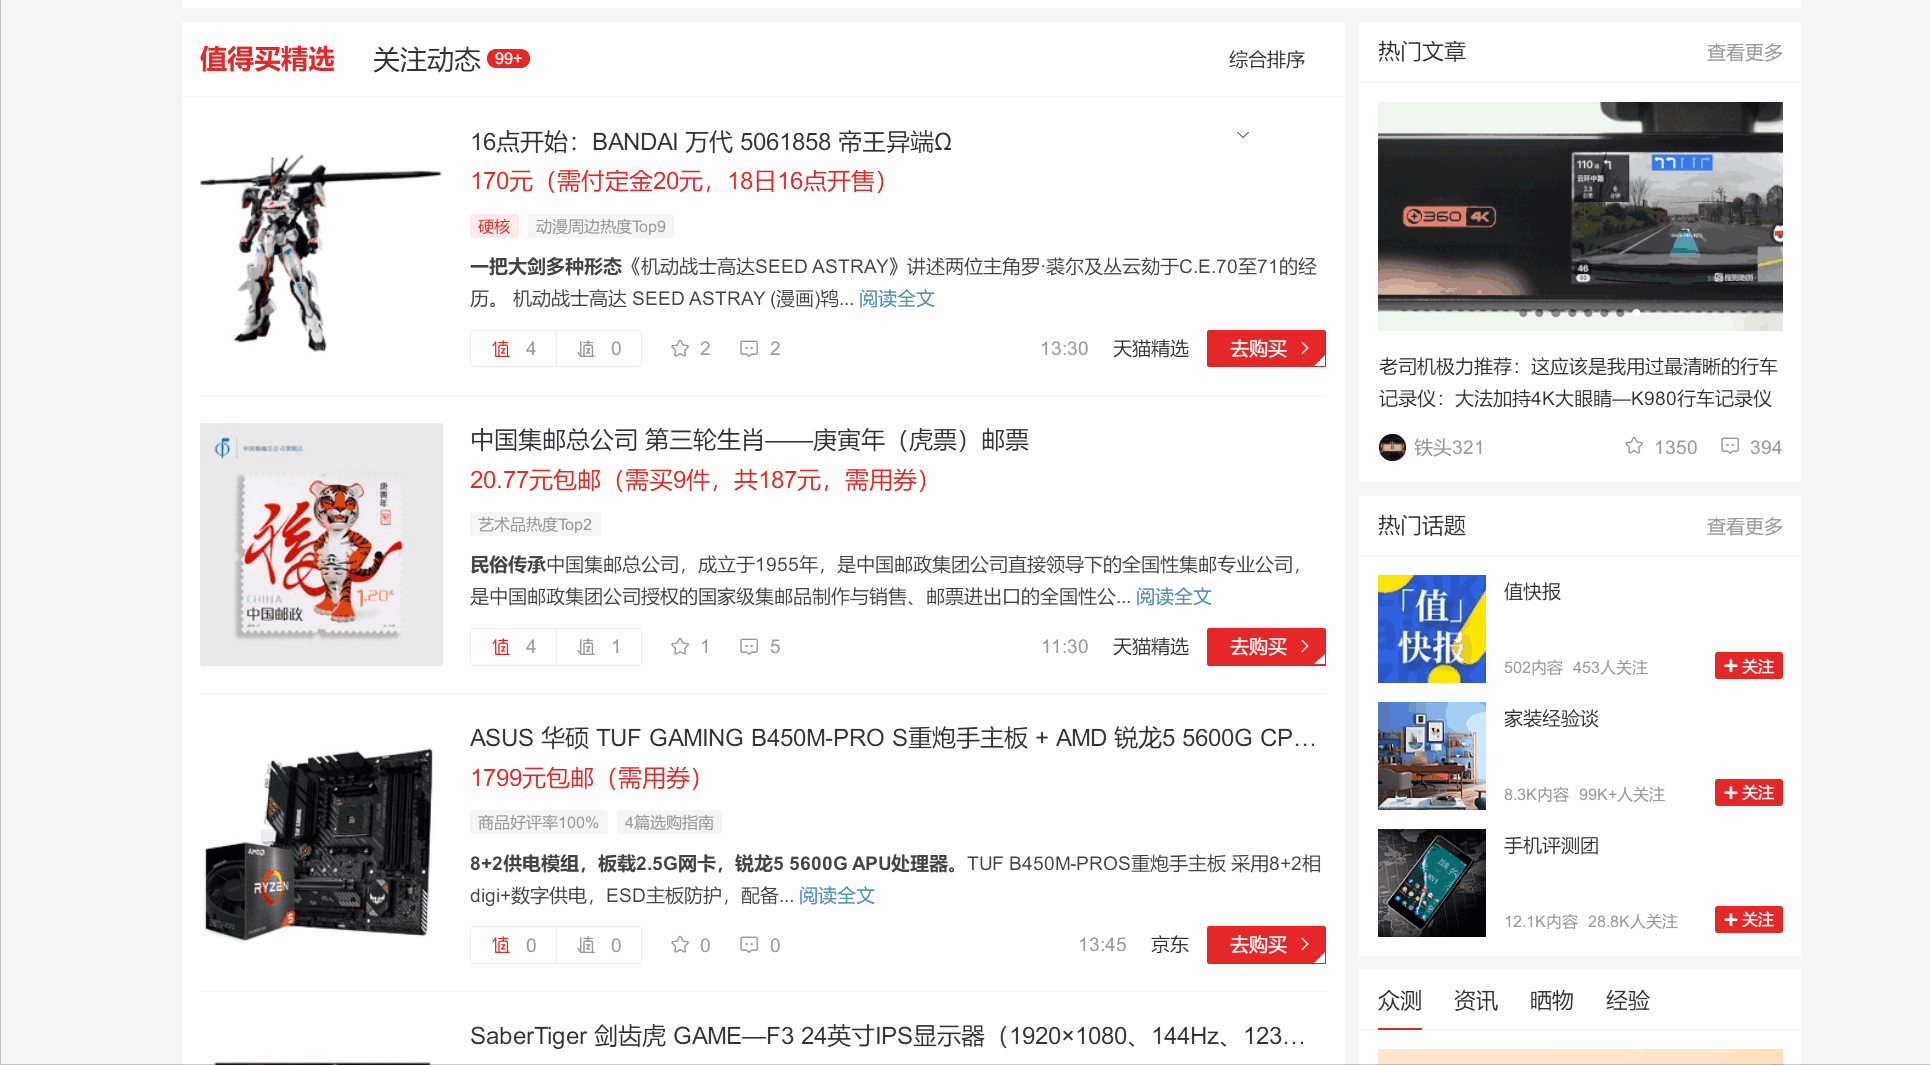
Task: Open the BANDAI 万代 帝王异端 title
Action: (x=711, y=142)
